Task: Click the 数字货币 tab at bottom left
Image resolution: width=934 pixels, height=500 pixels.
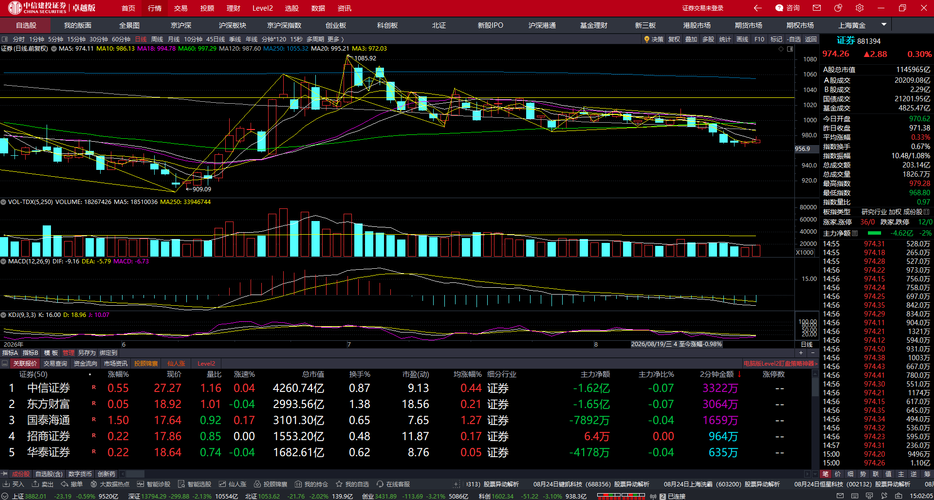Action: 78,474
